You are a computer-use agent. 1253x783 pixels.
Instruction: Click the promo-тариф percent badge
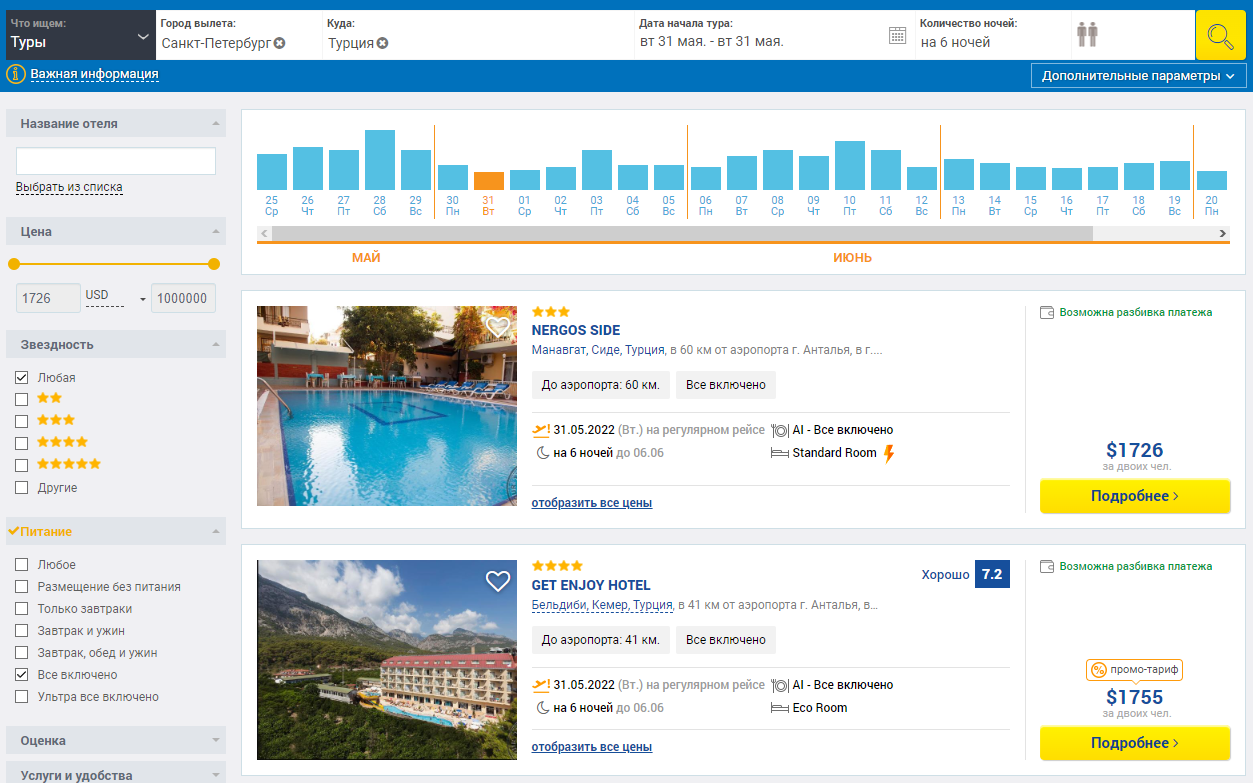(x=1134, y=670)
